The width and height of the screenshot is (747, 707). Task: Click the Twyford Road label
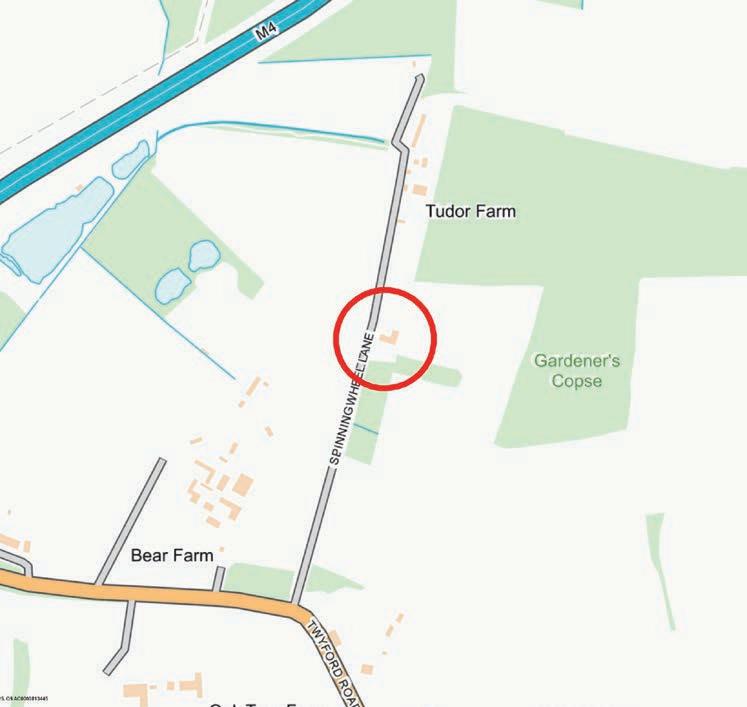(x=335, y=664)
